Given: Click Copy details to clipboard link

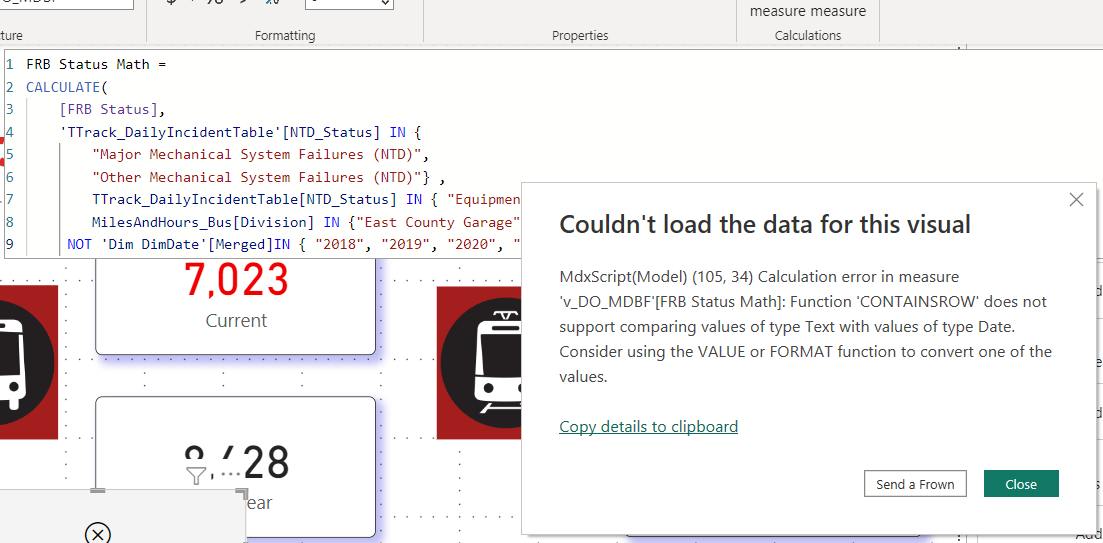Looking at the screenshot, I should 648,426.
